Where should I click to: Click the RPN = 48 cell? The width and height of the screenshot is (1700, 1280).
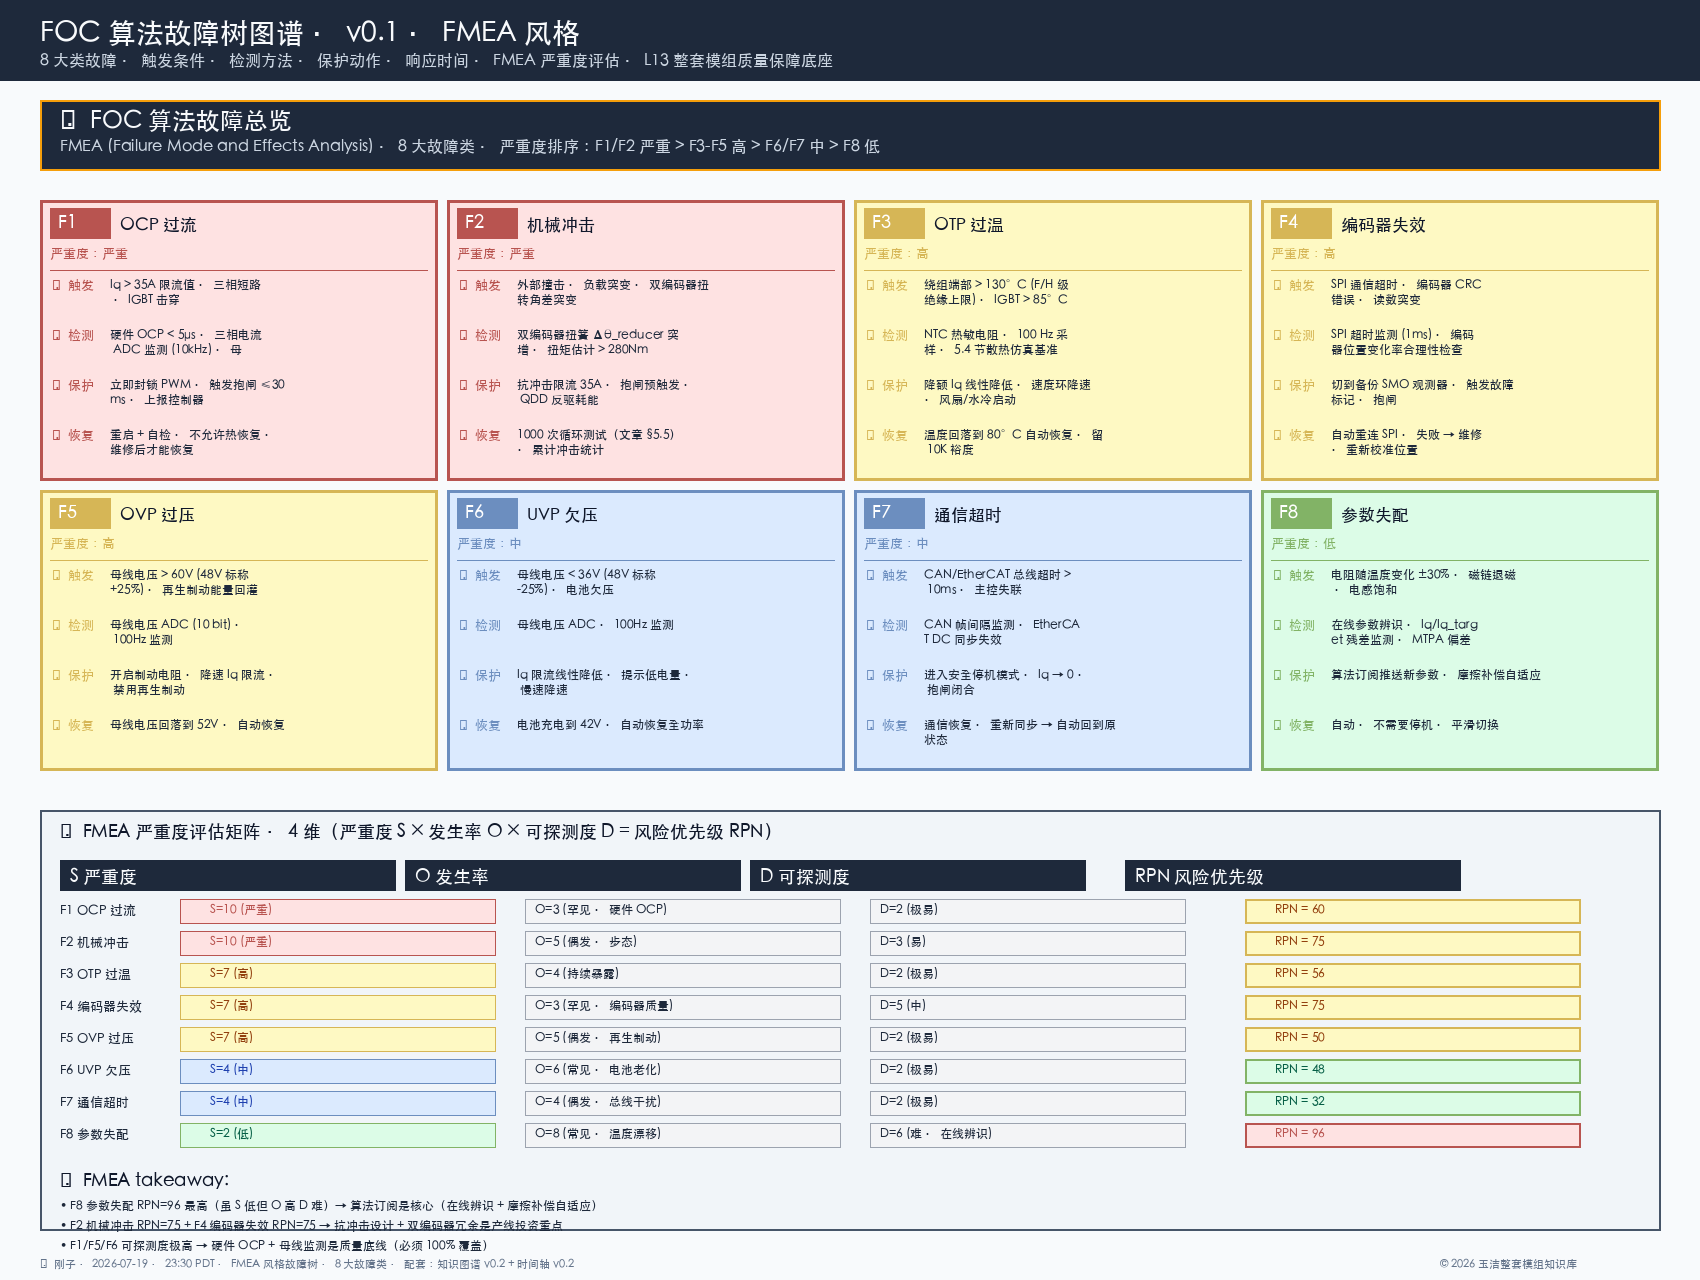pos(1413,1071)
